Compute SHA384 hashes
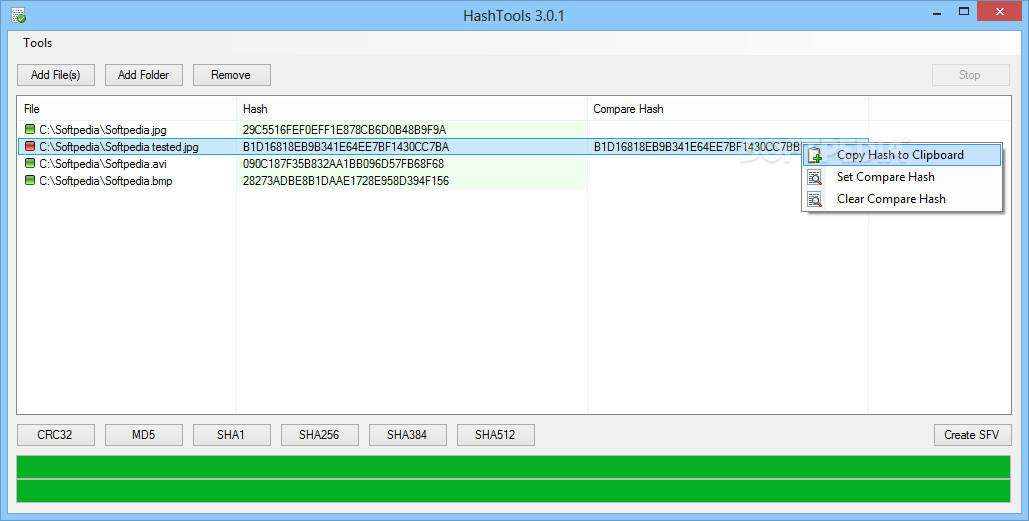Screen dimensions: 1029x521 [408, 434]
